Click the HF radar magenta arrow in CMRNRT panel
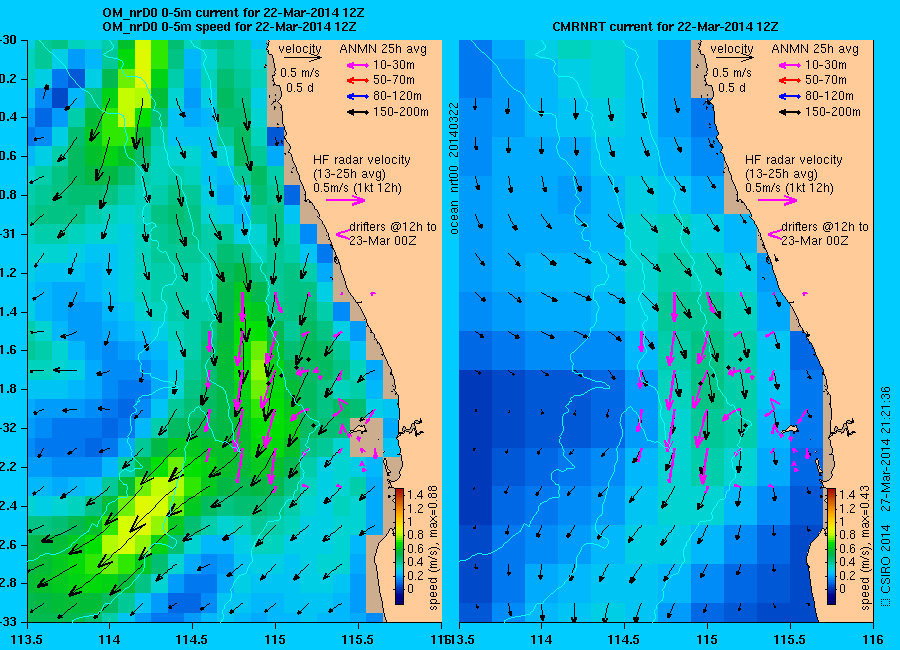The height and width of the screenshot is (650, 900). tap(778, 200)
